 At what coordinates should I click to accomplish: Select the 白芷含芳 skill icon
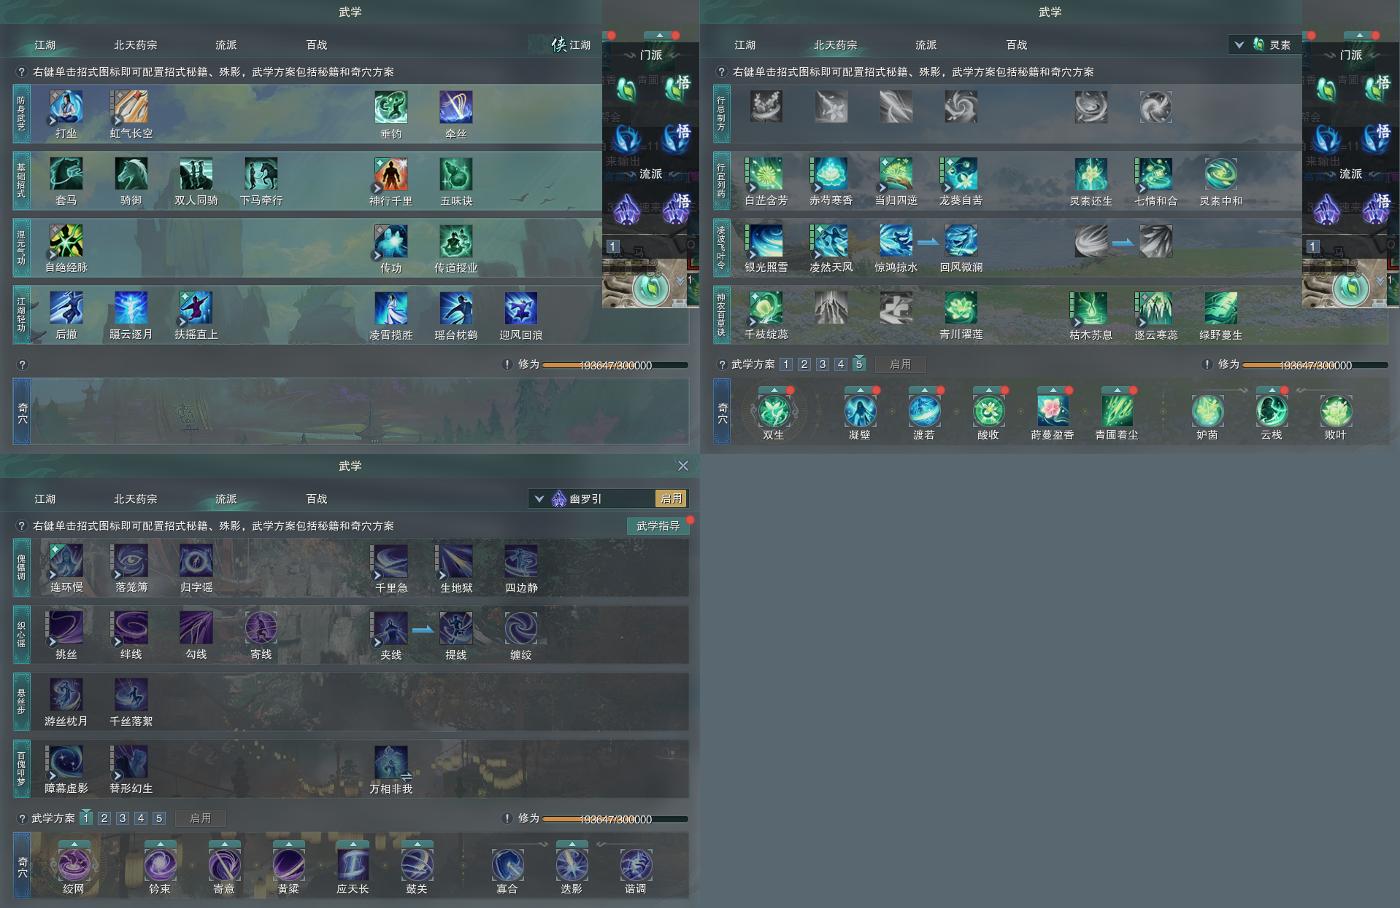click(x=766, y=174)
